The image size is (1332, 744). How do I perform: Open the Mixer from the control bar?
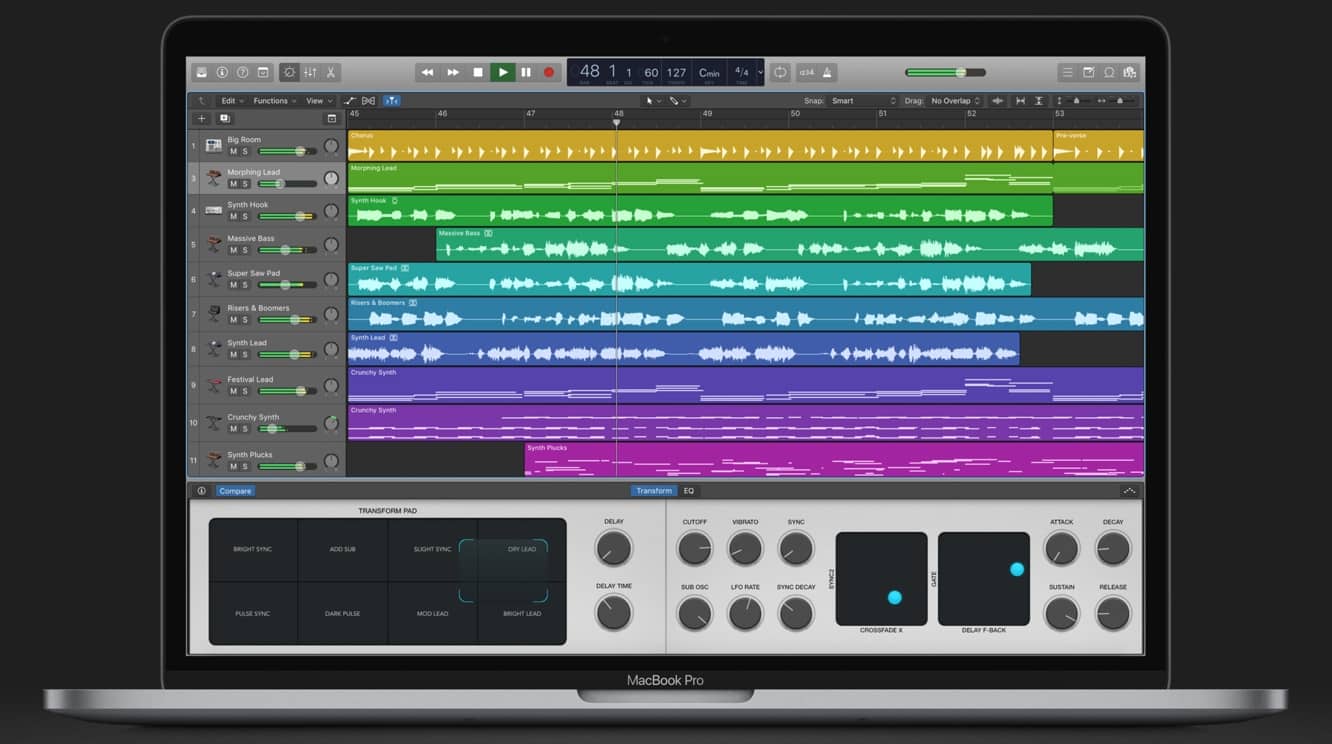coord(310,72)
